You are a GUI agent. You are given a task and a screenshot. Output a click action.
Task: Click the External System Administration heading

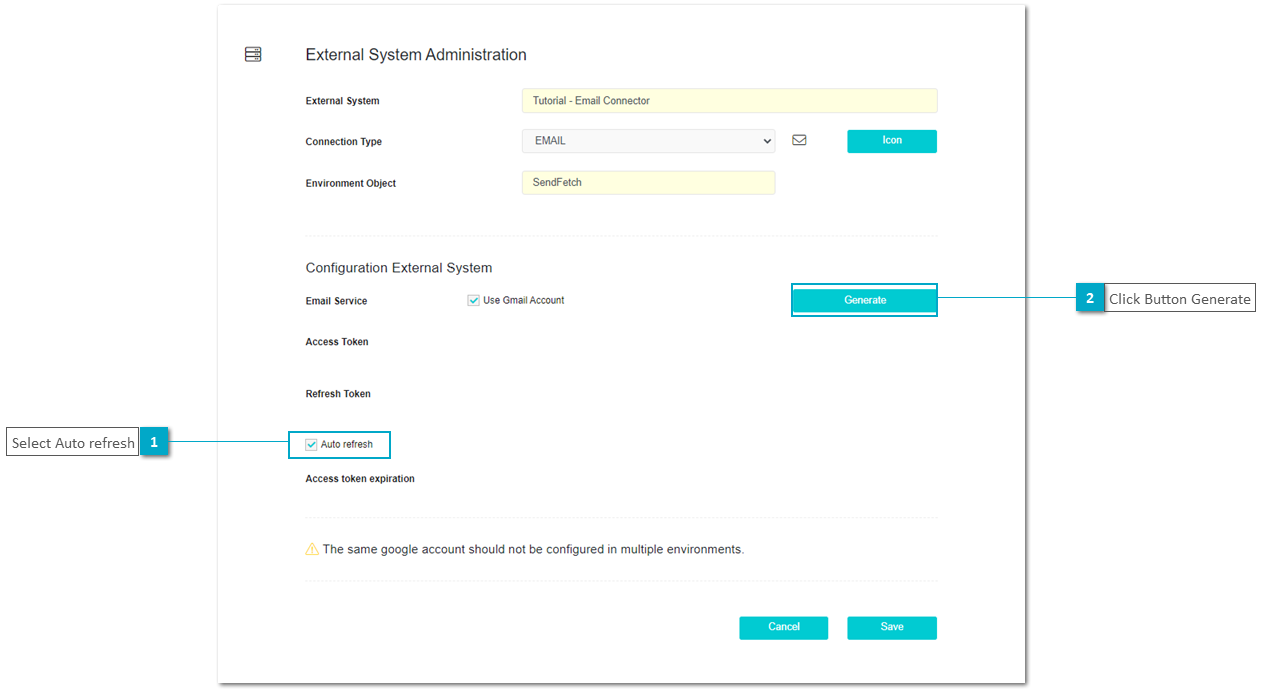[416, 55]
